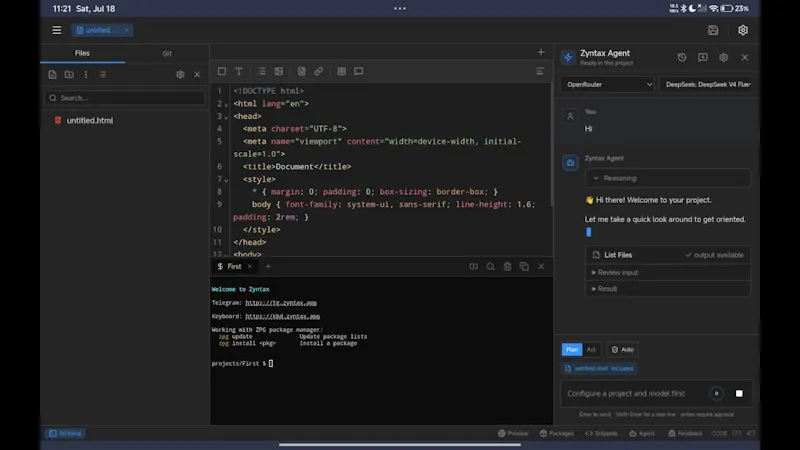This screenshot has width=800, height=450.
Task: Open Feedback from status bar
Action: (685, 433)
